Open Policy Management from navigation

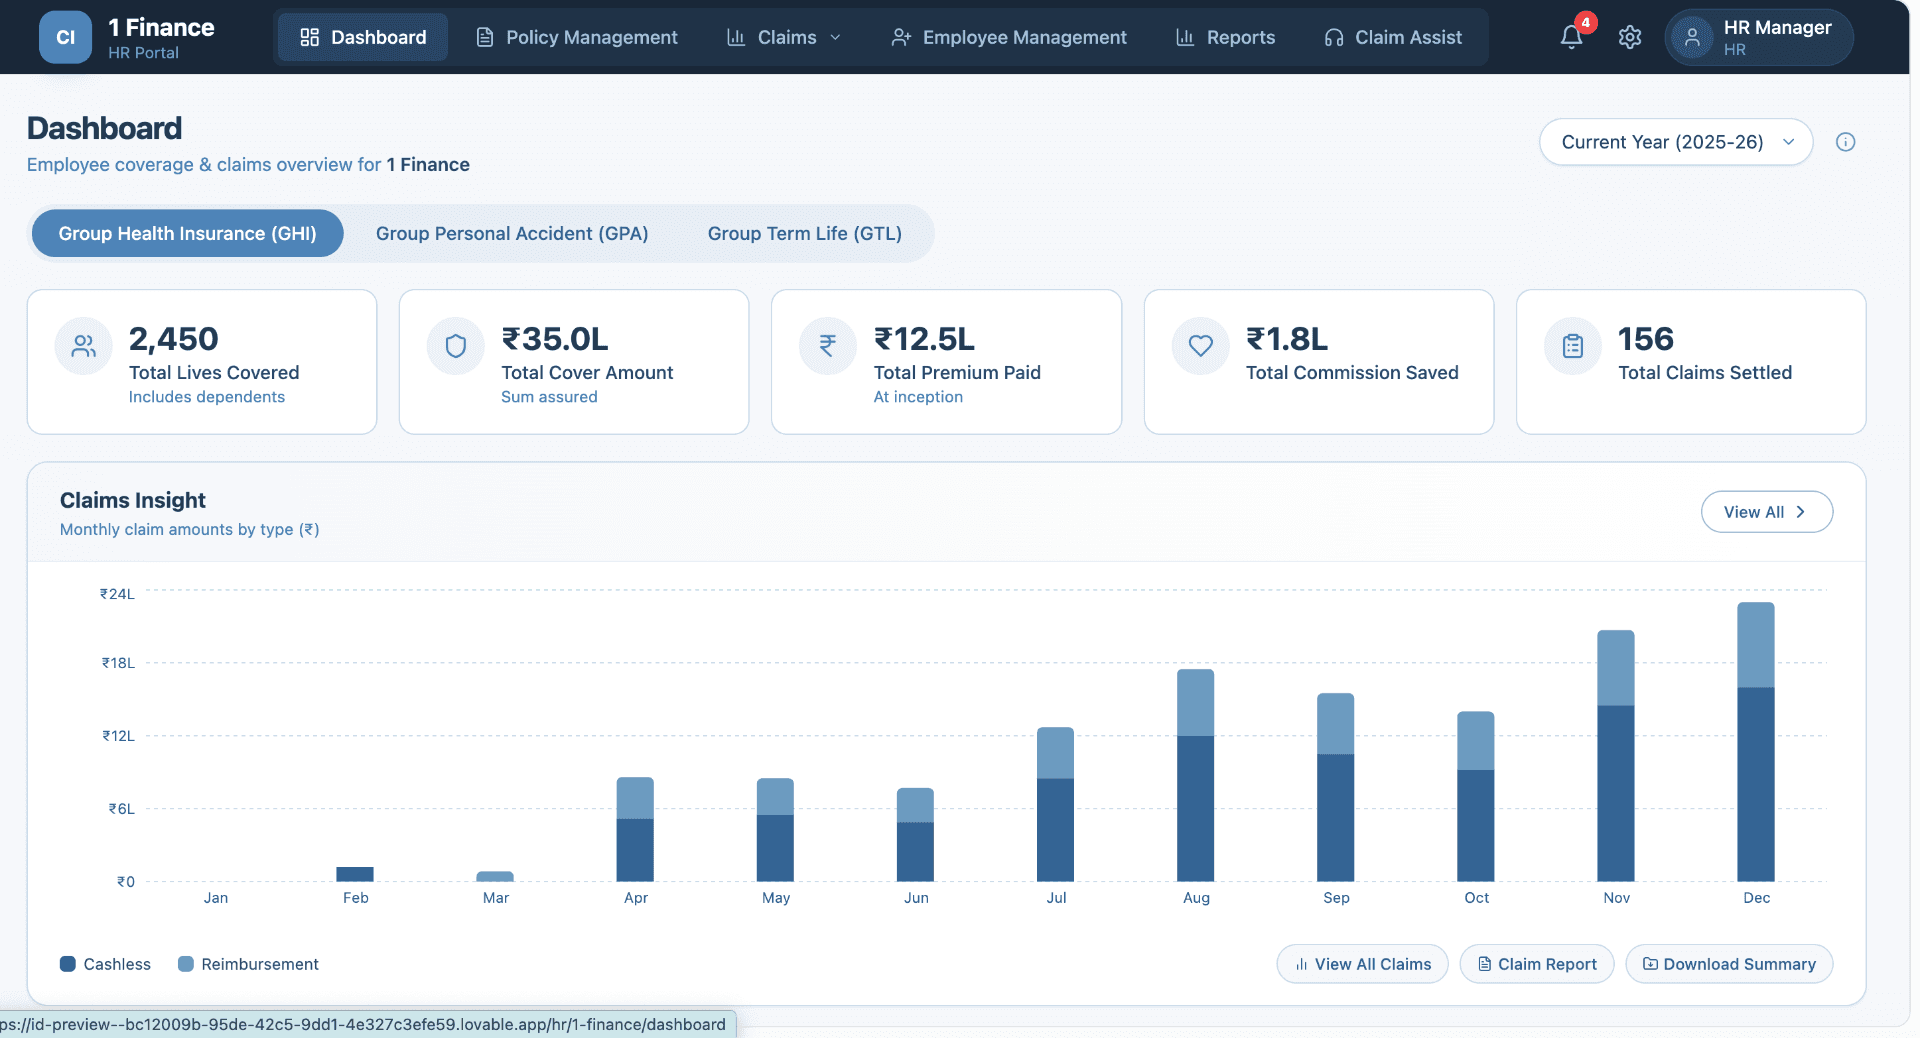coord(577,38)
